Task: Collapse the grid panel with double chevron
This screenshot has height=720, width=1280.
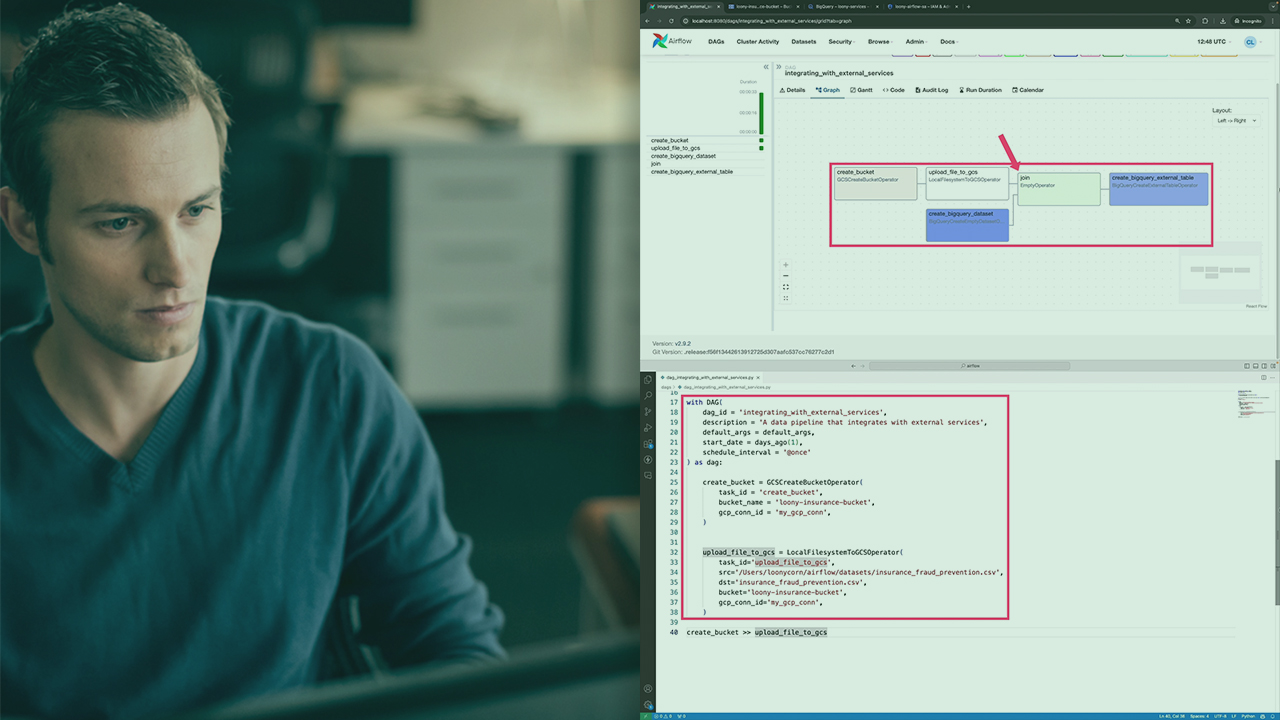Action: pyautogui.click(x=766, y=67)
